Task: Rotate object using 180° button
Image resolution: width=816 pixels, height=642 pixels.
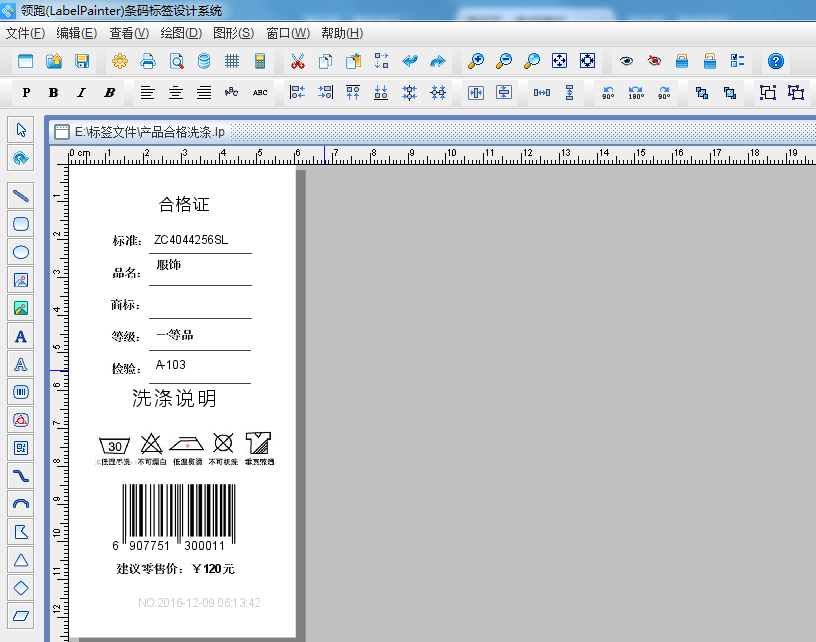Action: pos(636,93)
